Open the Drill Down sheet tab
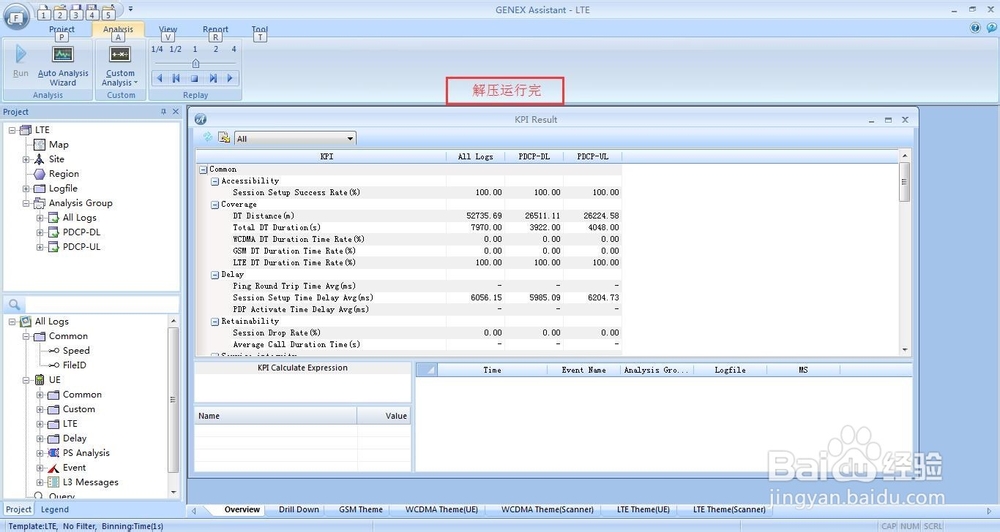The width and height of the screenshot is (1000, 532). [298, 510]
